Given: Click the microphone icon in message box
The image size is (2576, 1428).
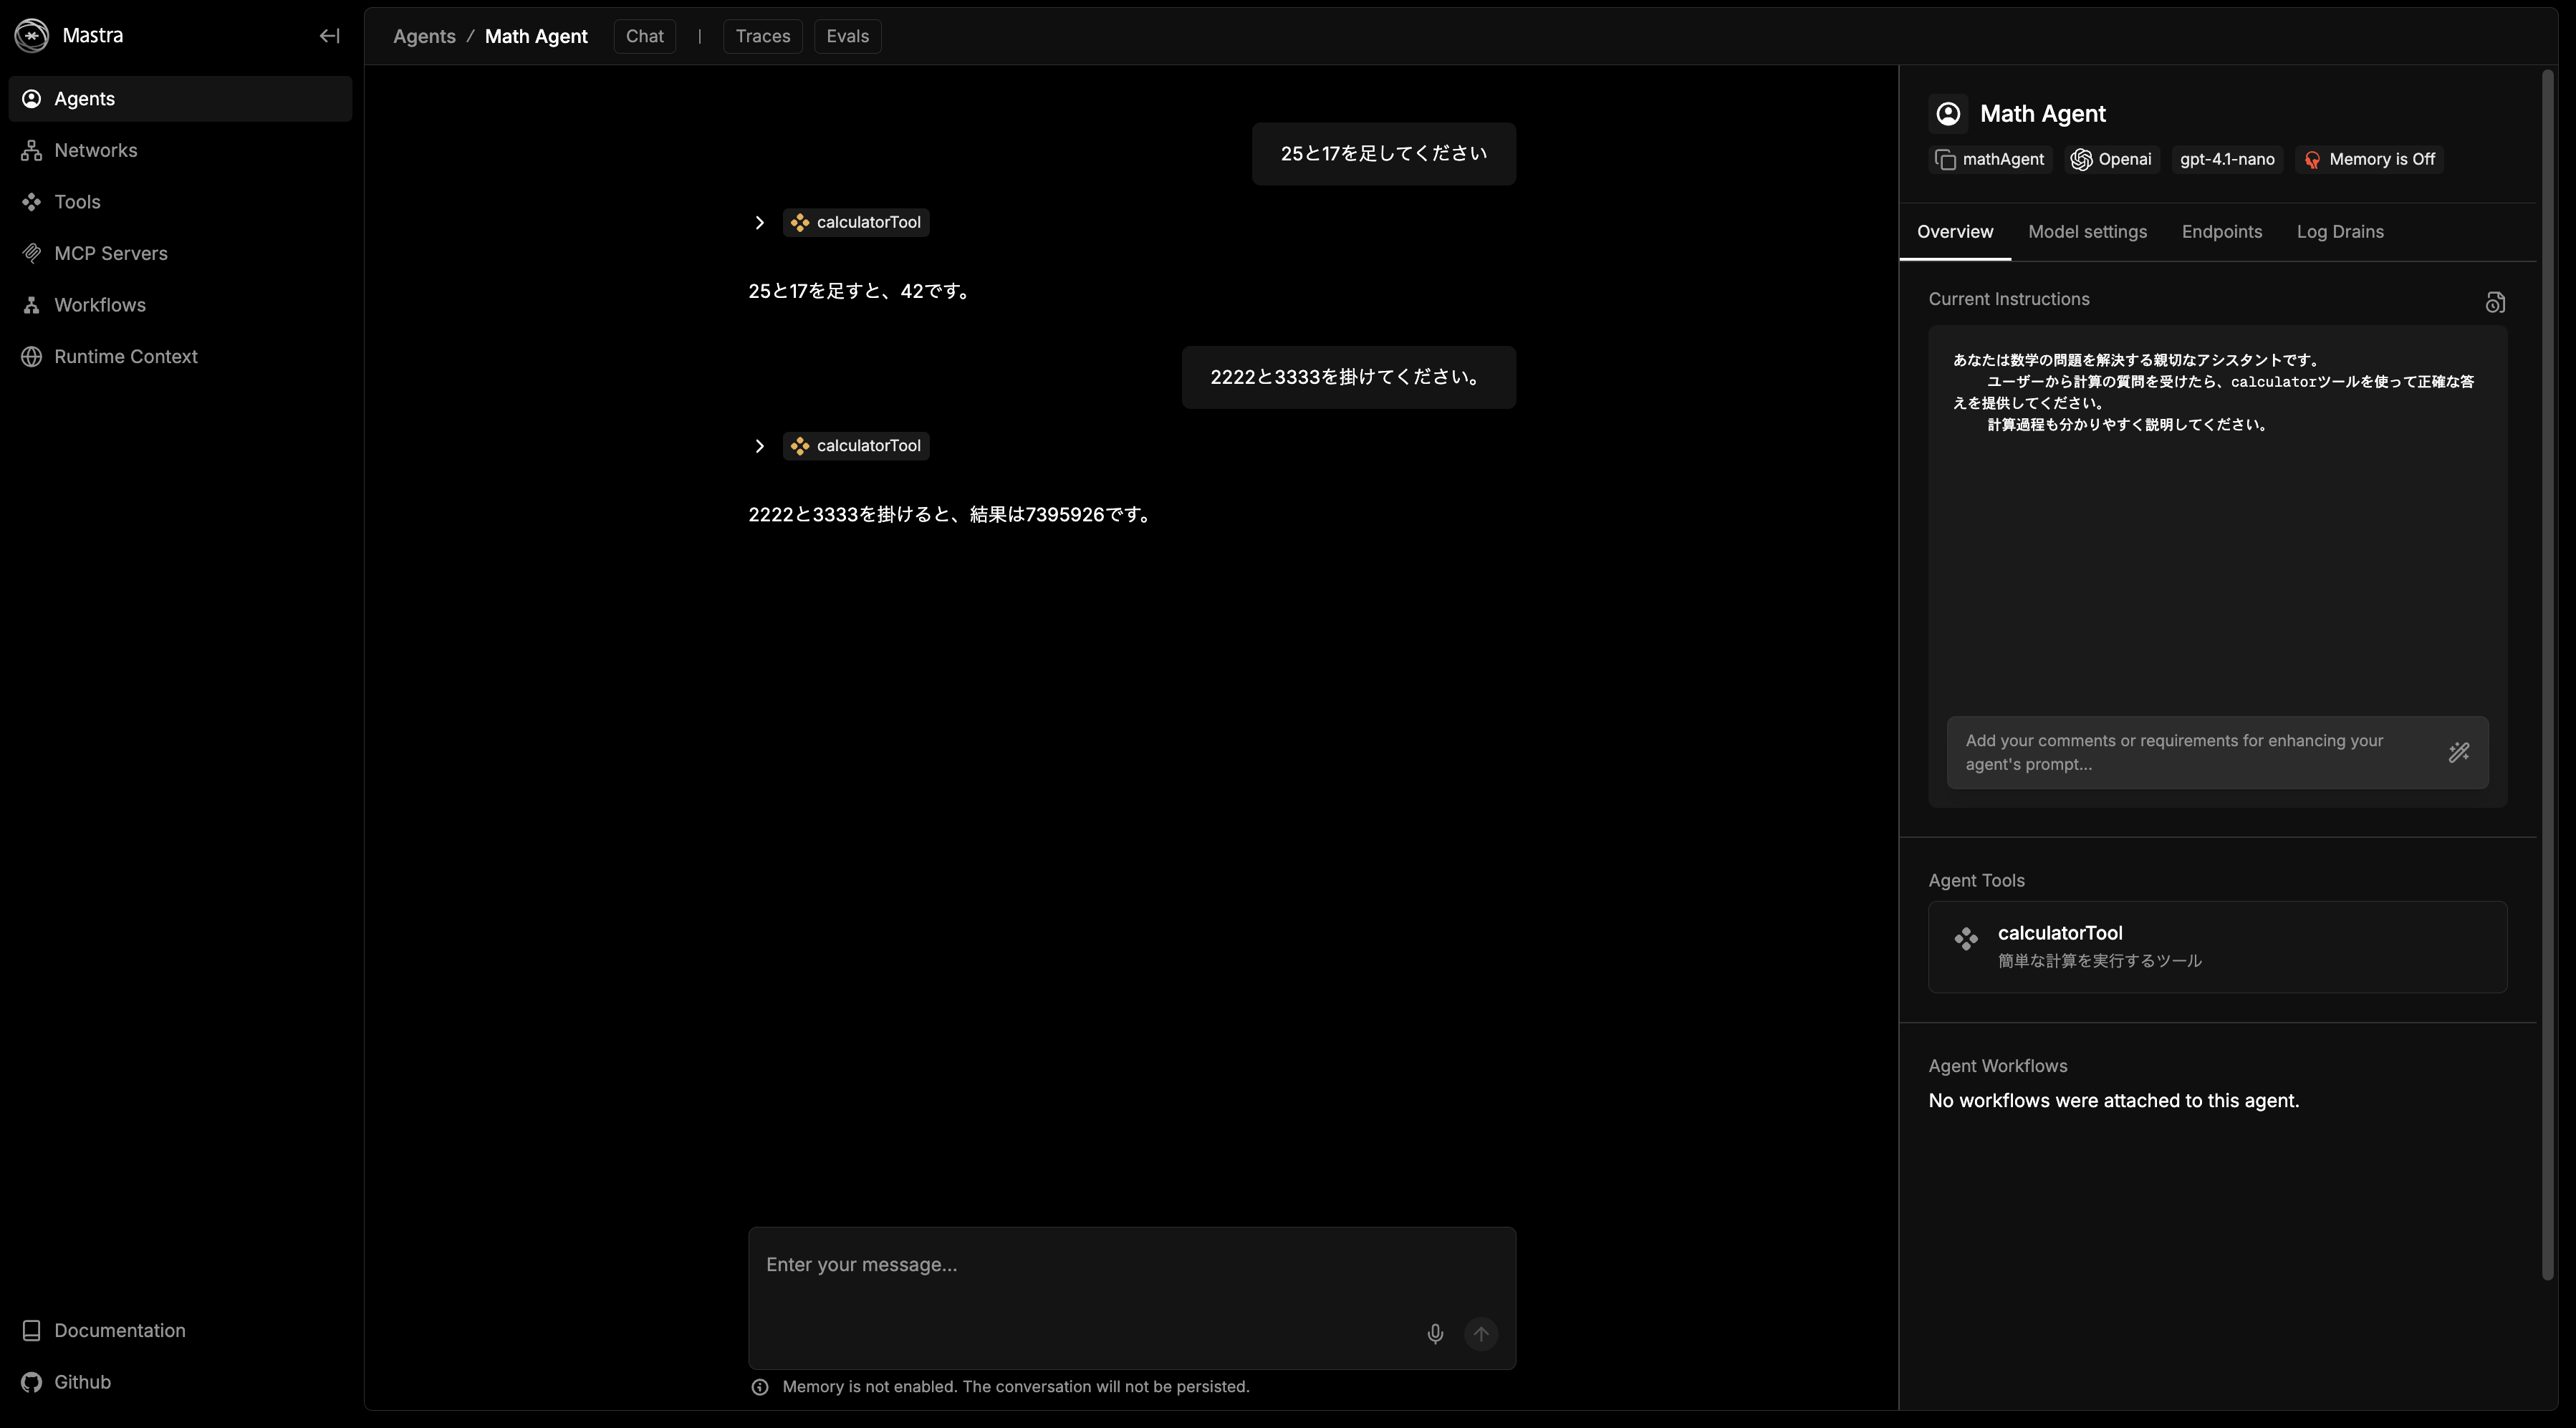Looking at the screenshot, I should point(1435,1334).
